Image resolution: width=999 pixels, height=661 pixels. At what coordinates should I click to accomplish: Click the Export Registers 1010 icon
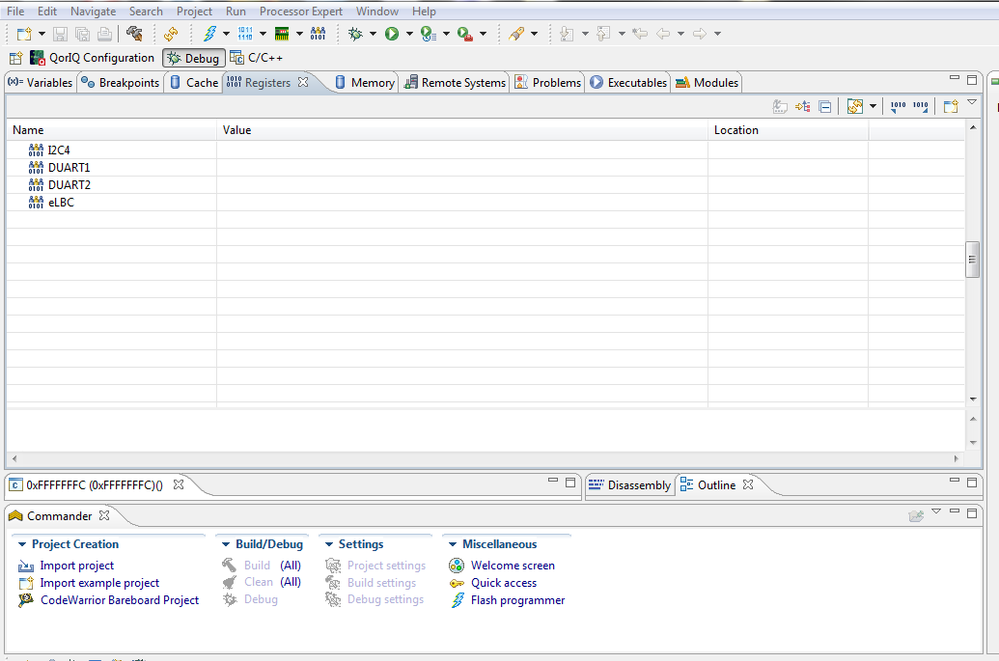pyautogui.click(x=921, y=106)
